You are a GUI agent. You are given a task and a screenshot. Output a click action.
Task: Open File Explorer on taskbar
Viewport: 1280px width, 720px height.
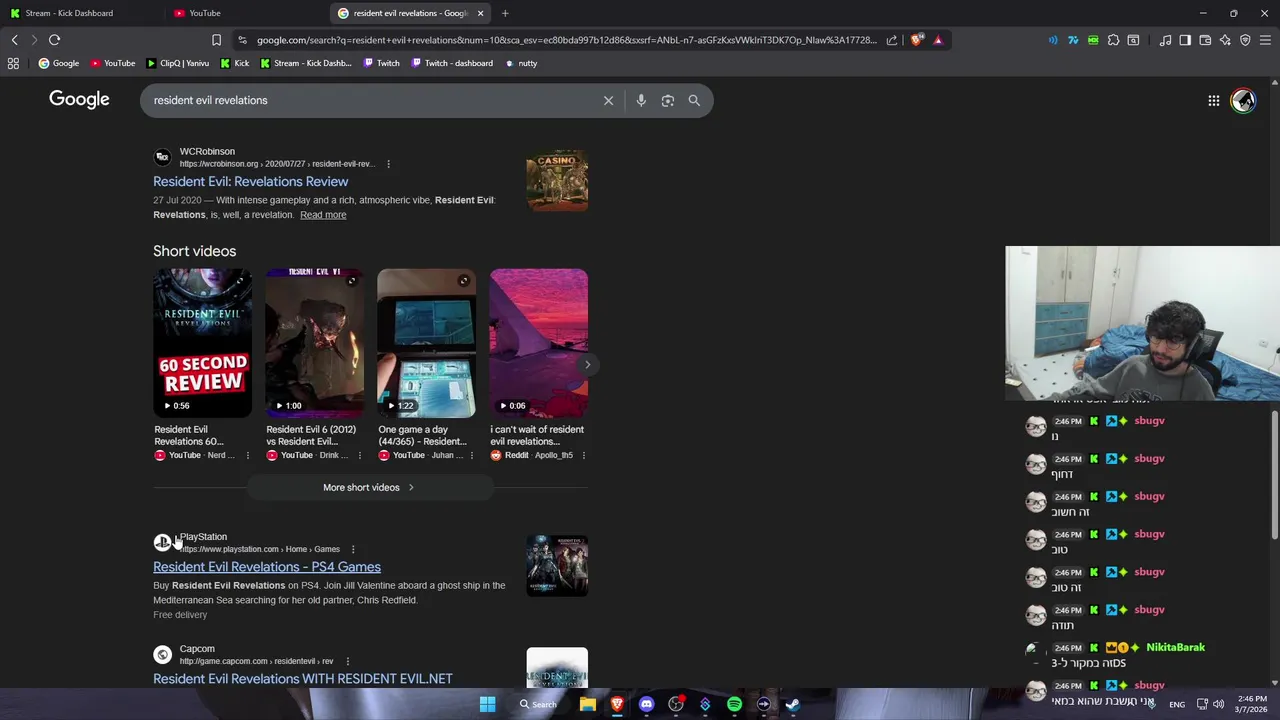coord(588,704)
